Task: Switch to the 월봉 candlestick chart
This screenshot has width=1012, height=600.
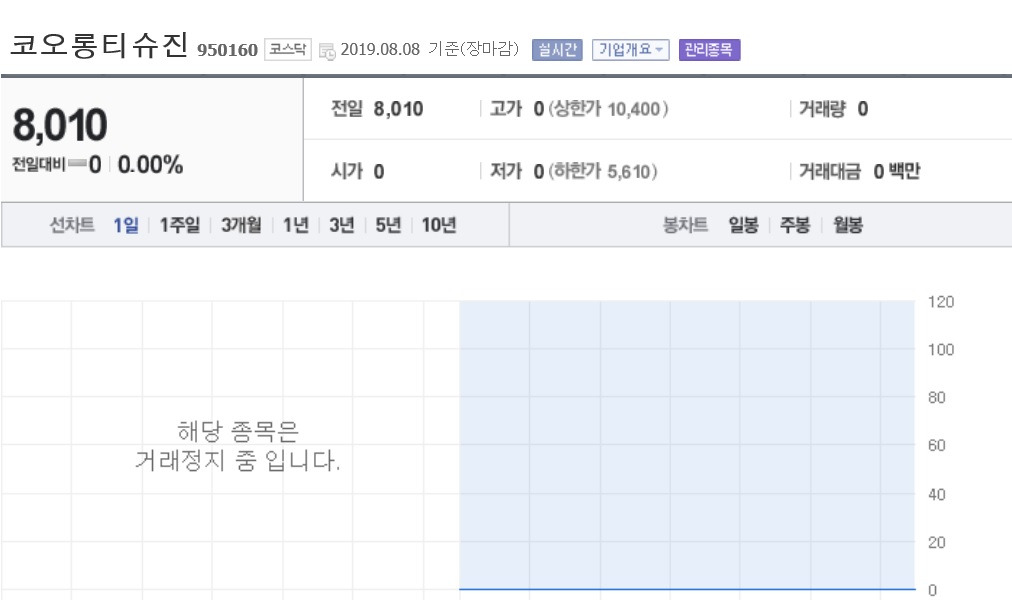Action: point(847,225)
